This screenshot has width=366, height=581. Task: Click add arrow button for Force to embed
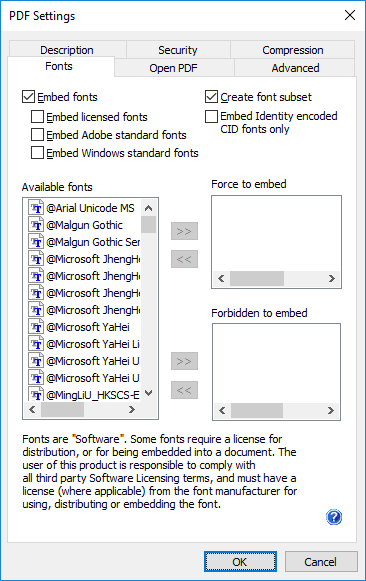pyautogui.click(x=184, y=231)
